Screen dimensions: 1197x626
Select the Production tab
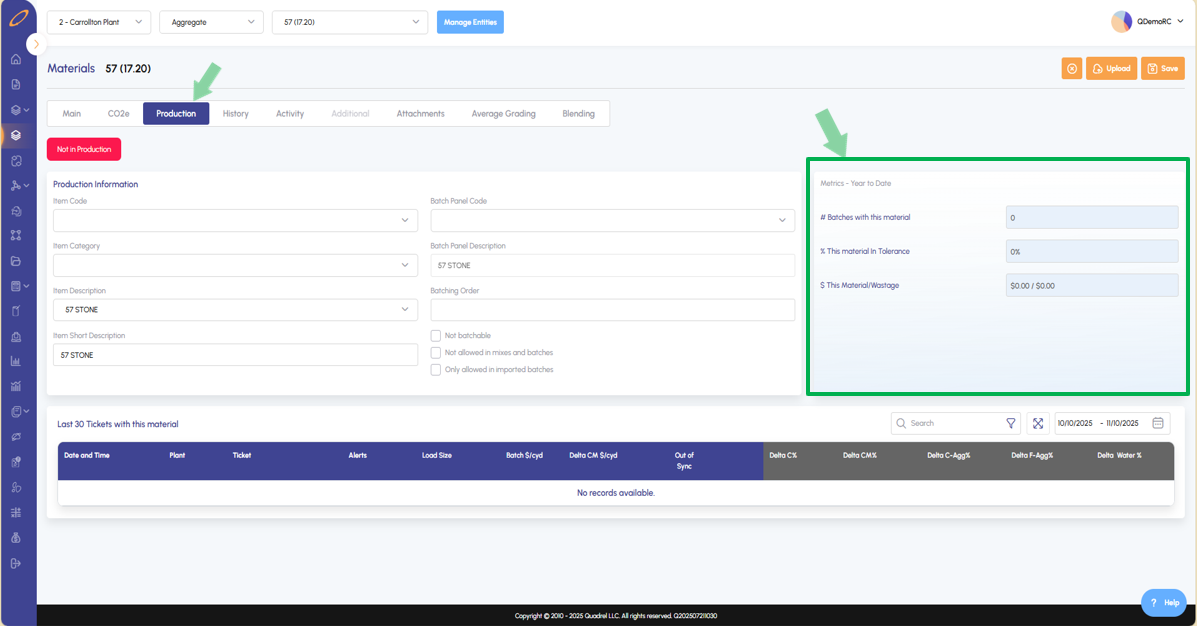[x=176, y=114]
